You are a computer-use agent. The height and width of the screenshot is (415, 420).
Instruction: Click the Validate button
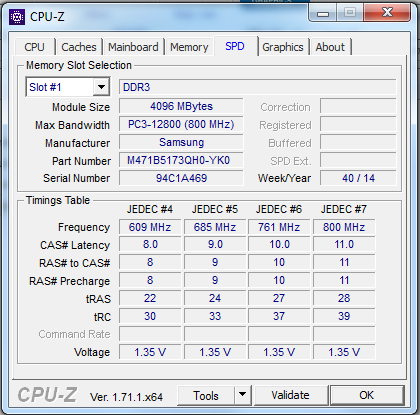(290, 395)
